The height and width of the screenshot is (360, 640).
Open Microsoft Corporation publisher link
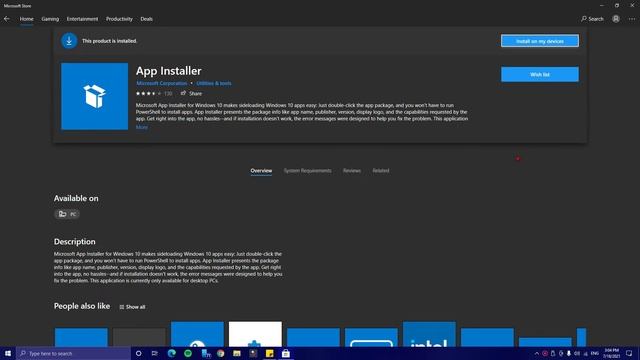click(162, 83)
